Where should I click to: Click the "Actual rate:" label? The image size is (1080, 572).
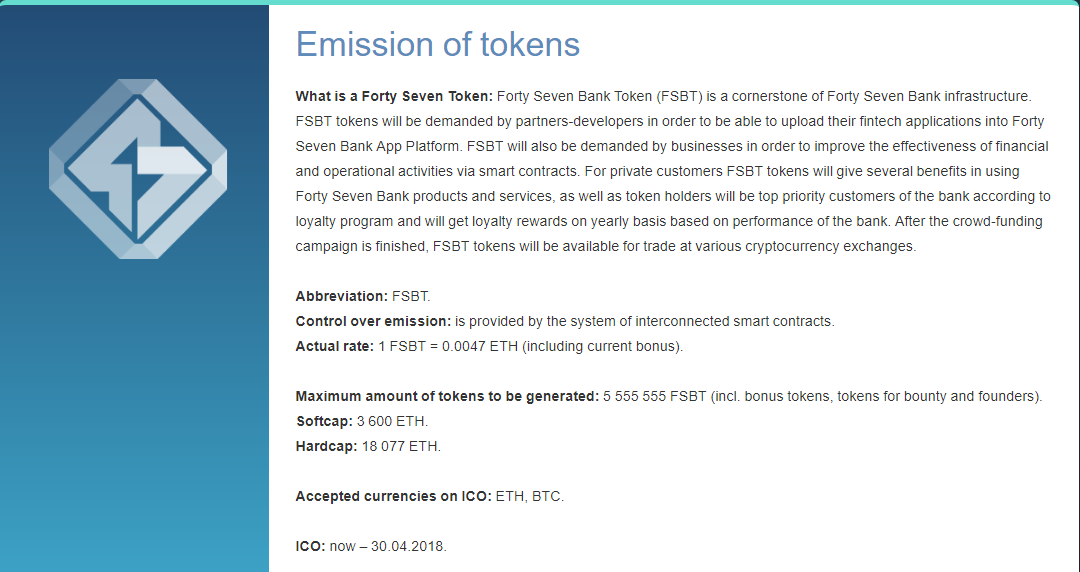(334, 347)
